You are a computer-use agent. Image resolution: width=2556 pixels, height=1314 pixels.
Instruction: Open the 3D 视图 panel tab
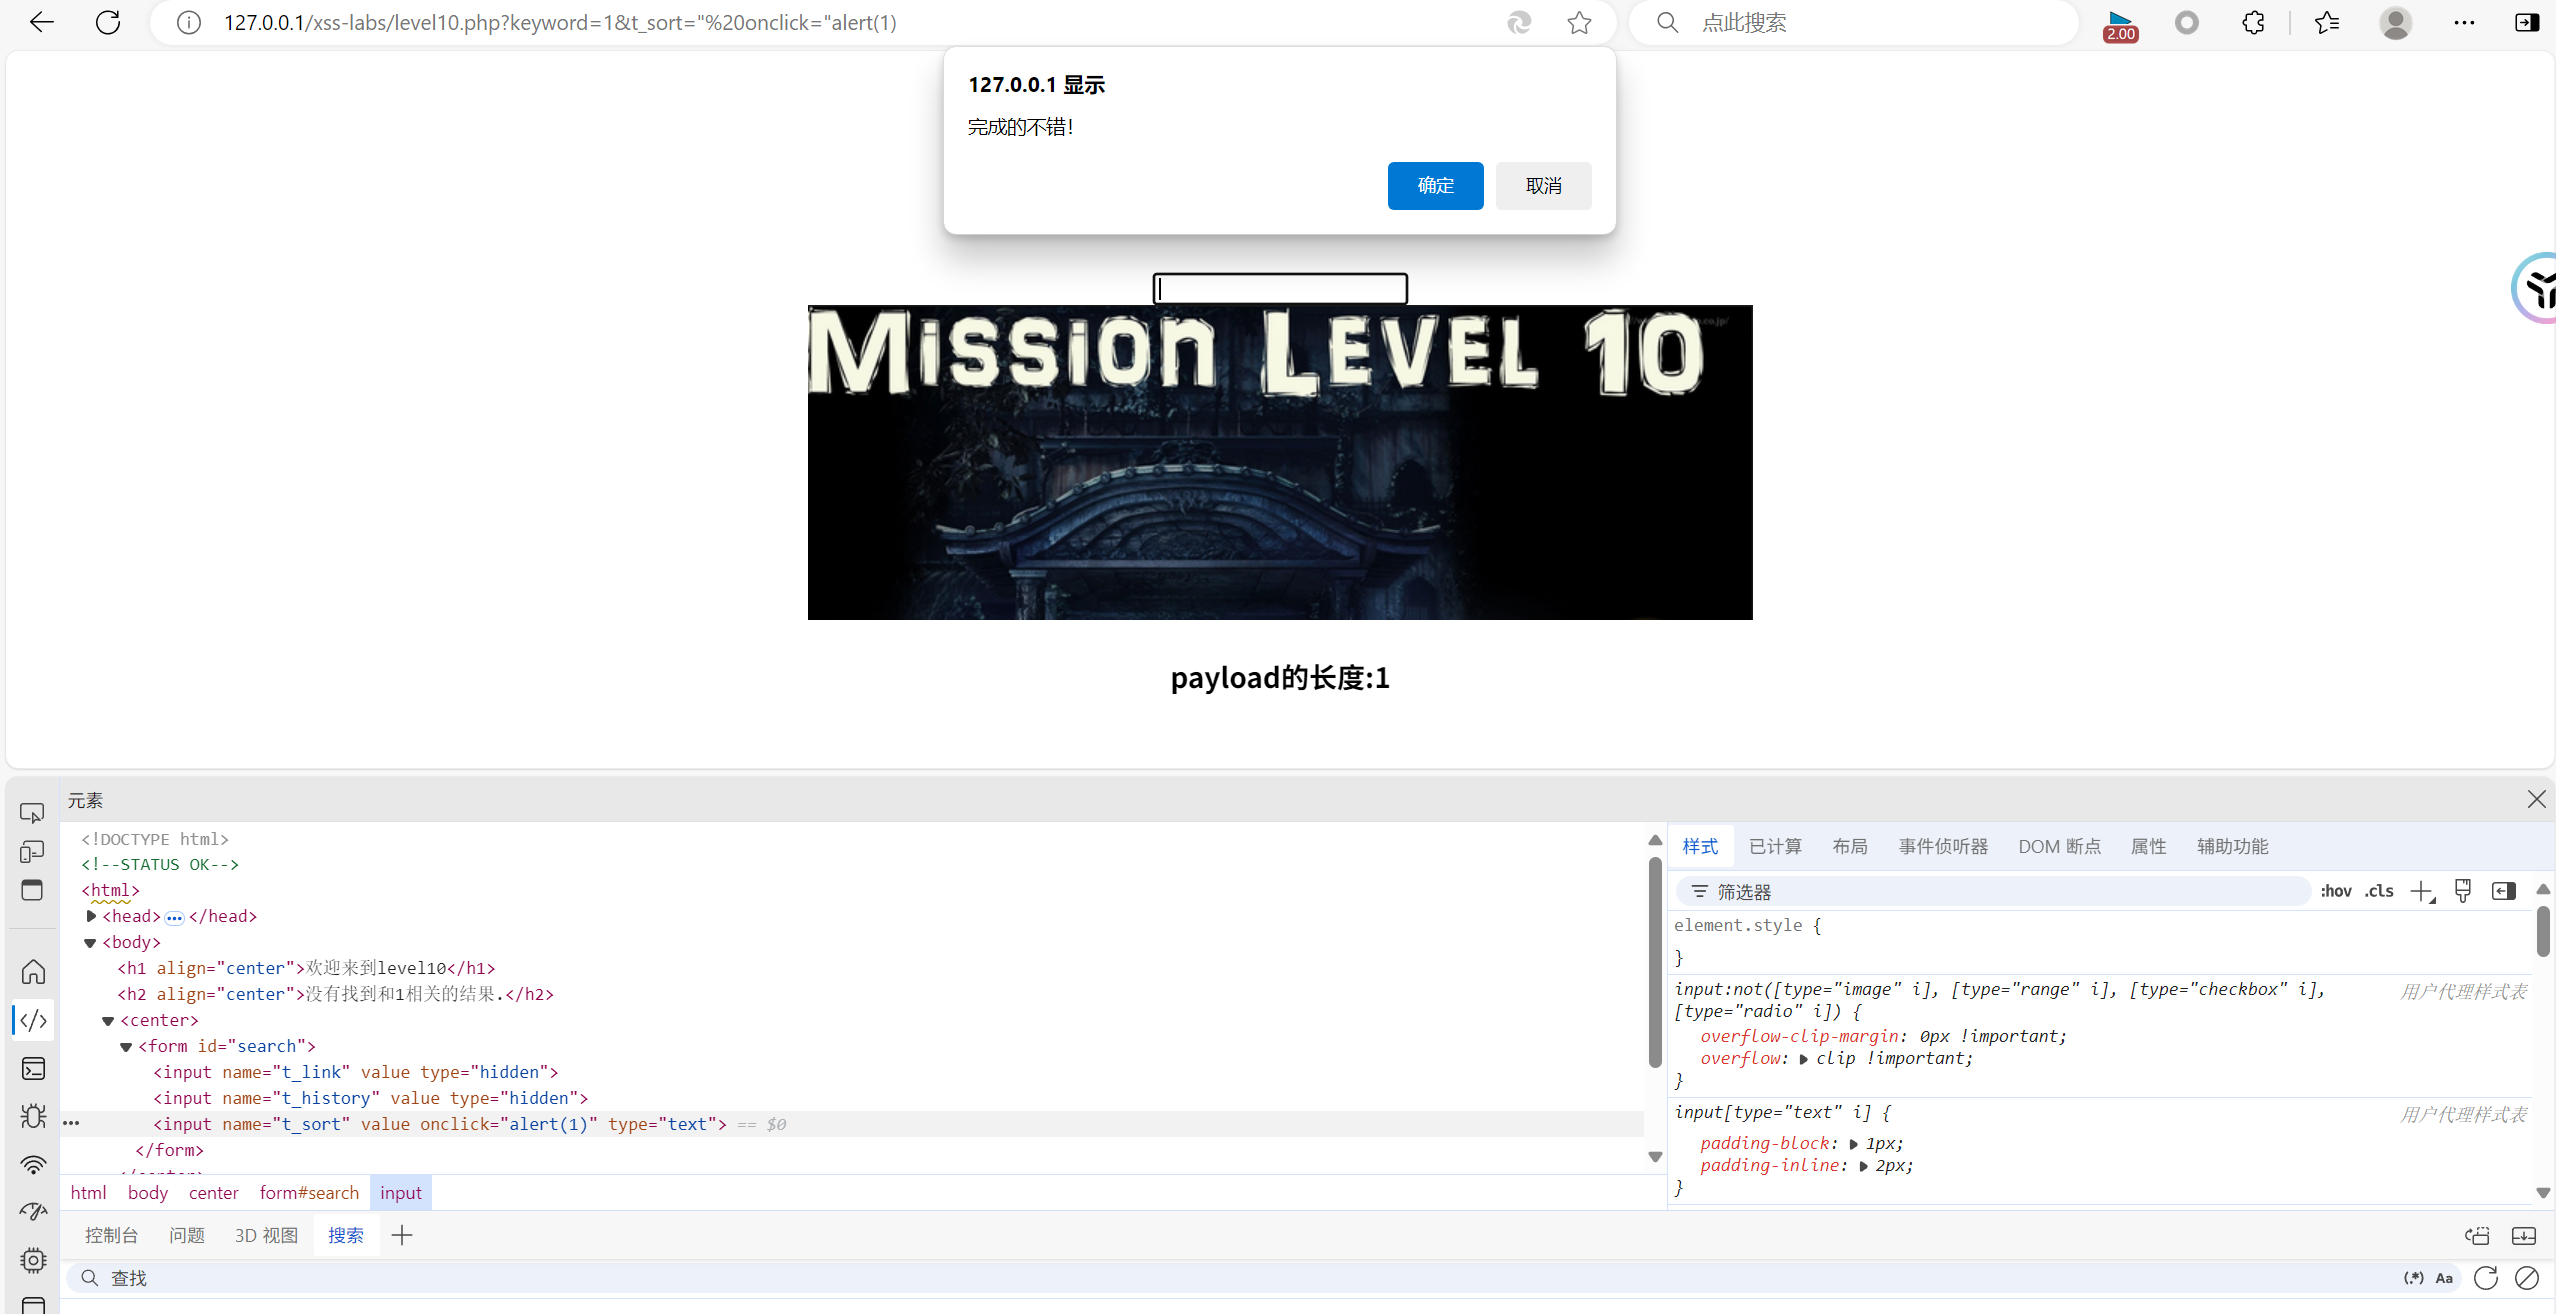coord(266,1234)
